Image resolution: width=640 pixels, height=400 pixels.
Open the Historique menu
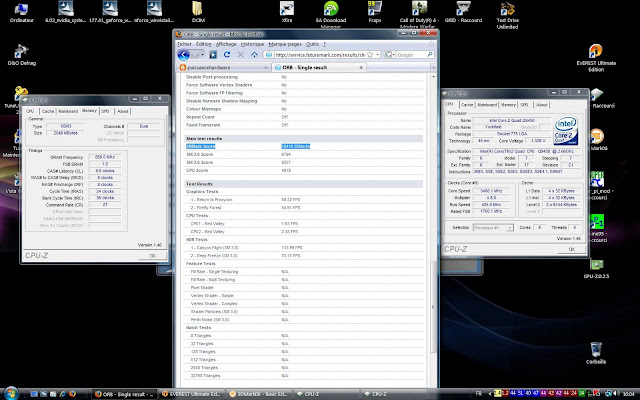(252, 44)
